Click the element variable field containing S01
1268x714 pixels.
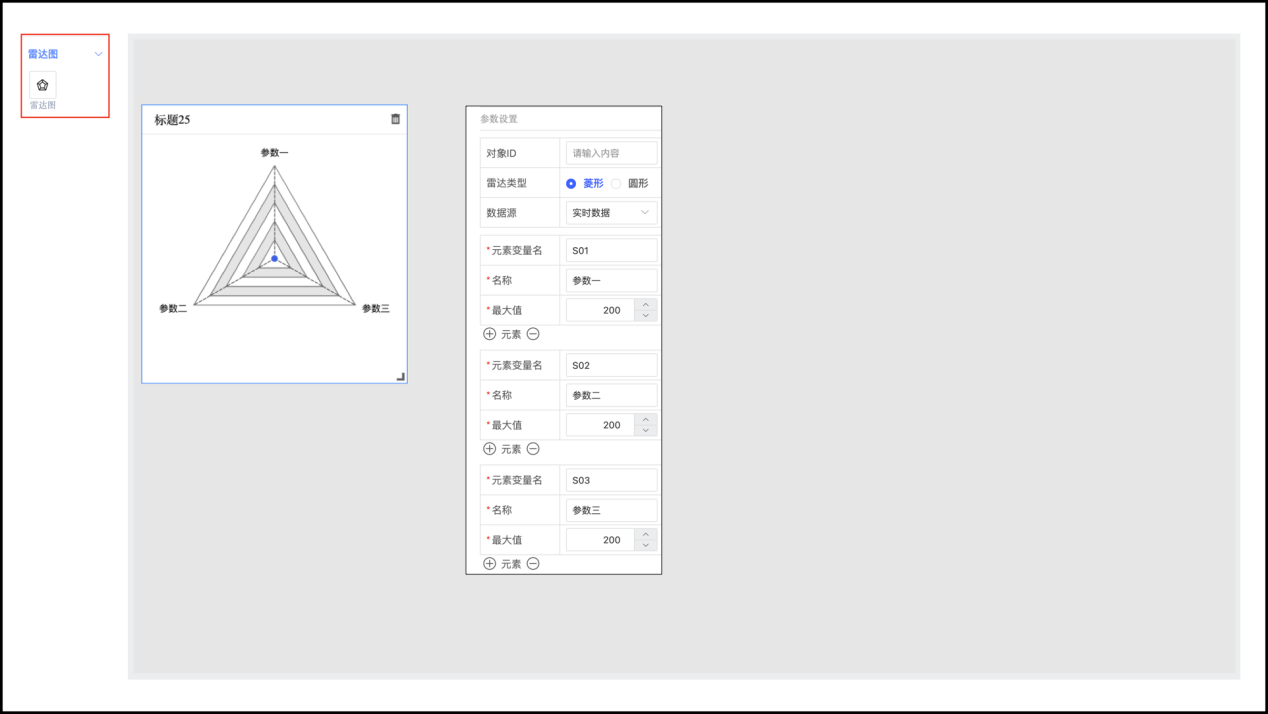pos(611,251)
